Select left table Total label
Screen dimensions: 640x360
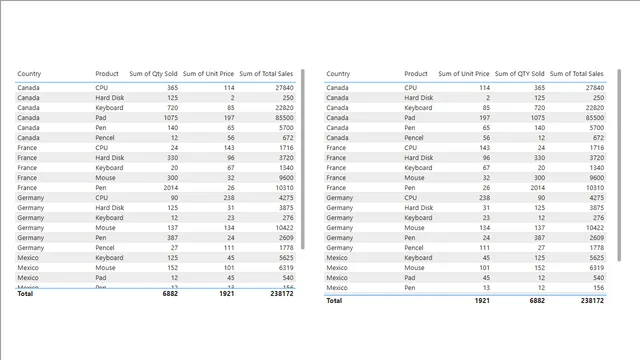[25, 293]
